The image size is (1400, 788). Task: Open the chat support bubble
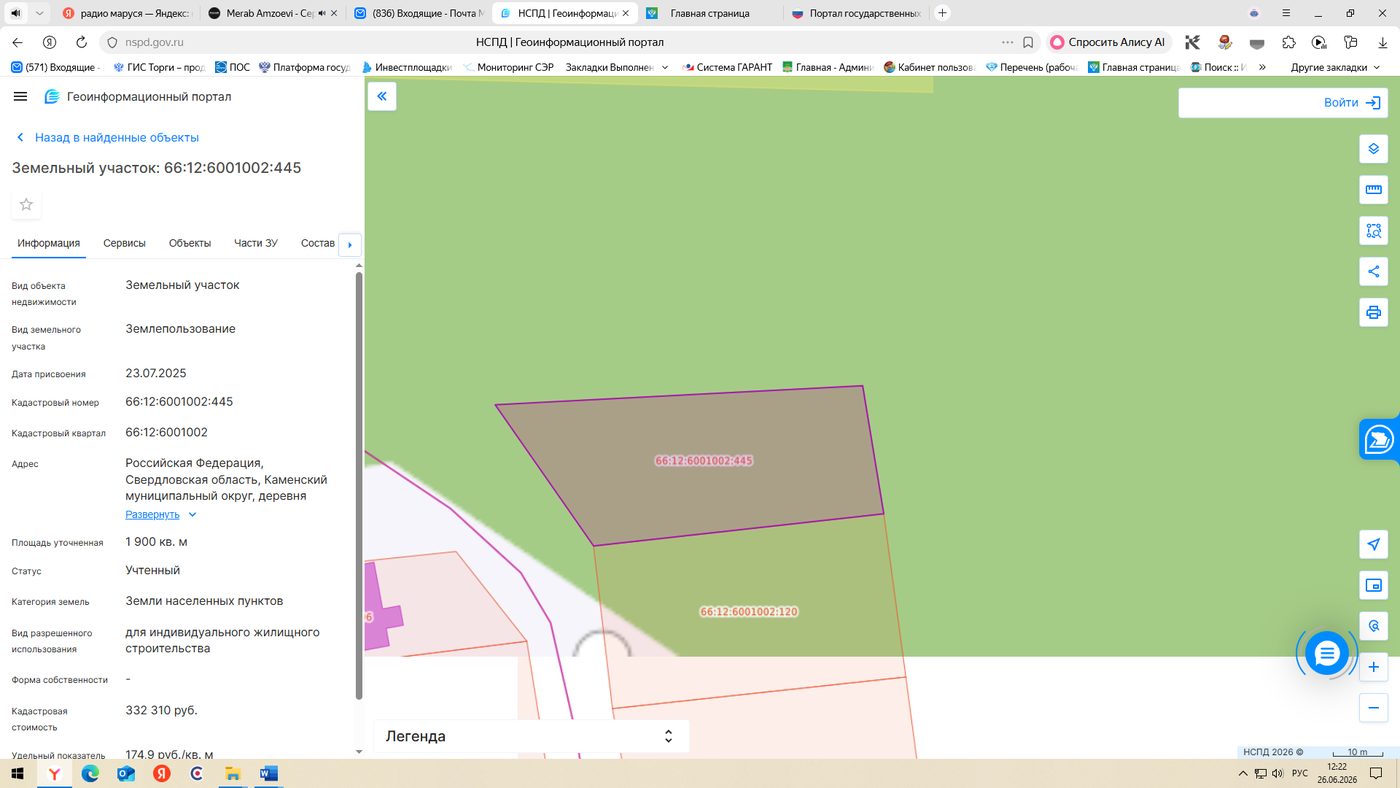click(x=1327, y=654)
